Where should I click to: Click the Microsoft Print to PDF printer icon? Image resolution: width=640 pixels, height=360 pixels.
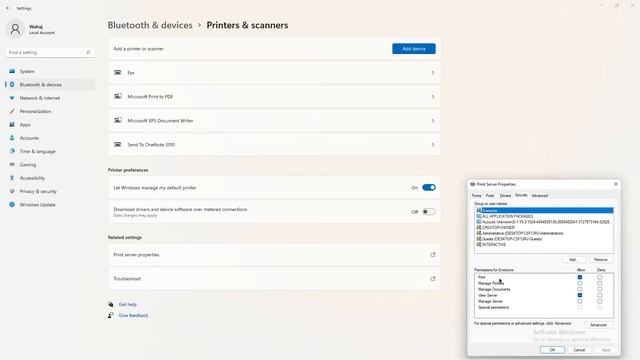pos(118,96)
